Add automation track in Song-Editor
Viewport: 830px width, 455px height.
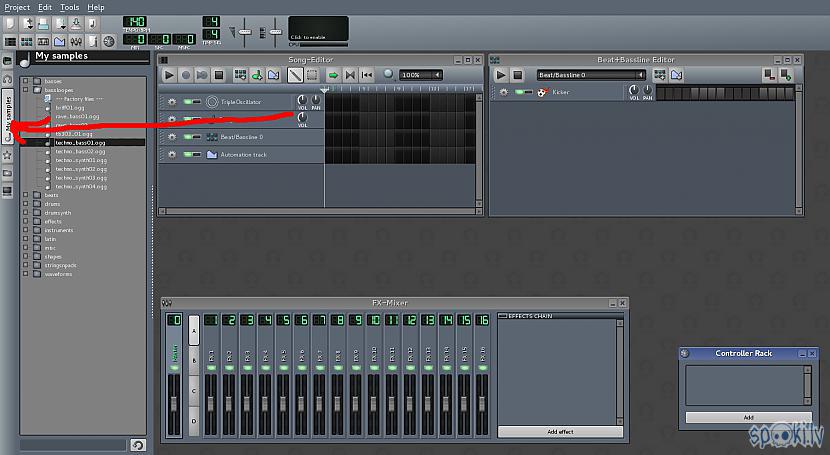273,75
